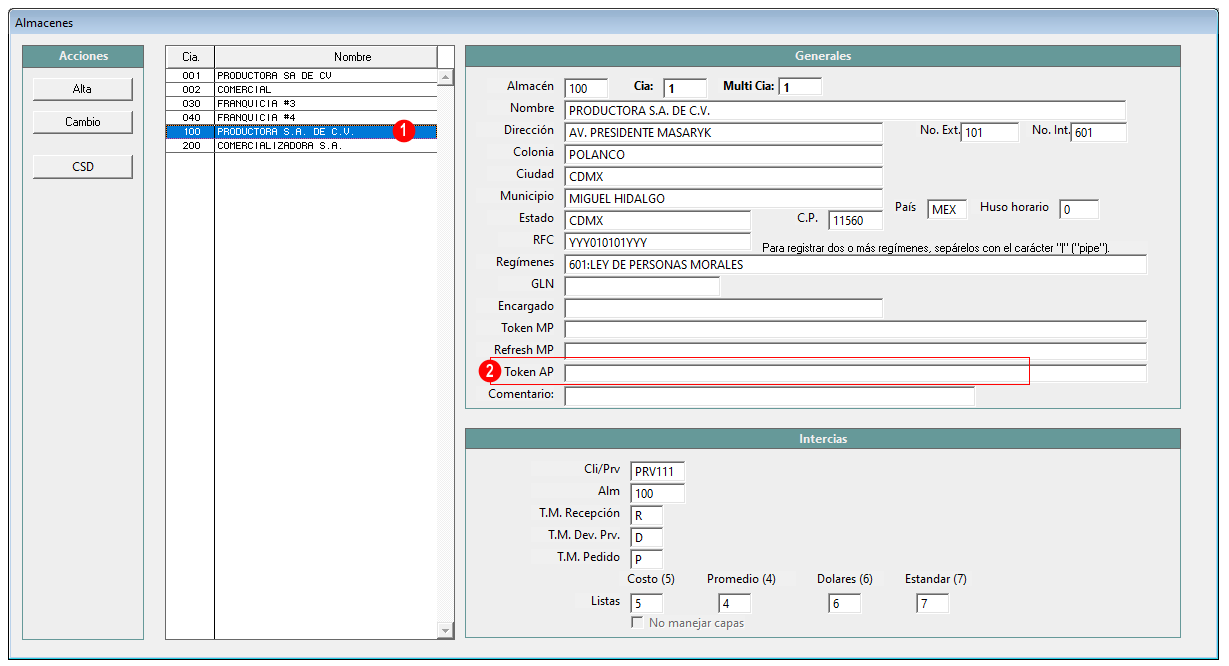Click the T.M. Pedido field

647,560
